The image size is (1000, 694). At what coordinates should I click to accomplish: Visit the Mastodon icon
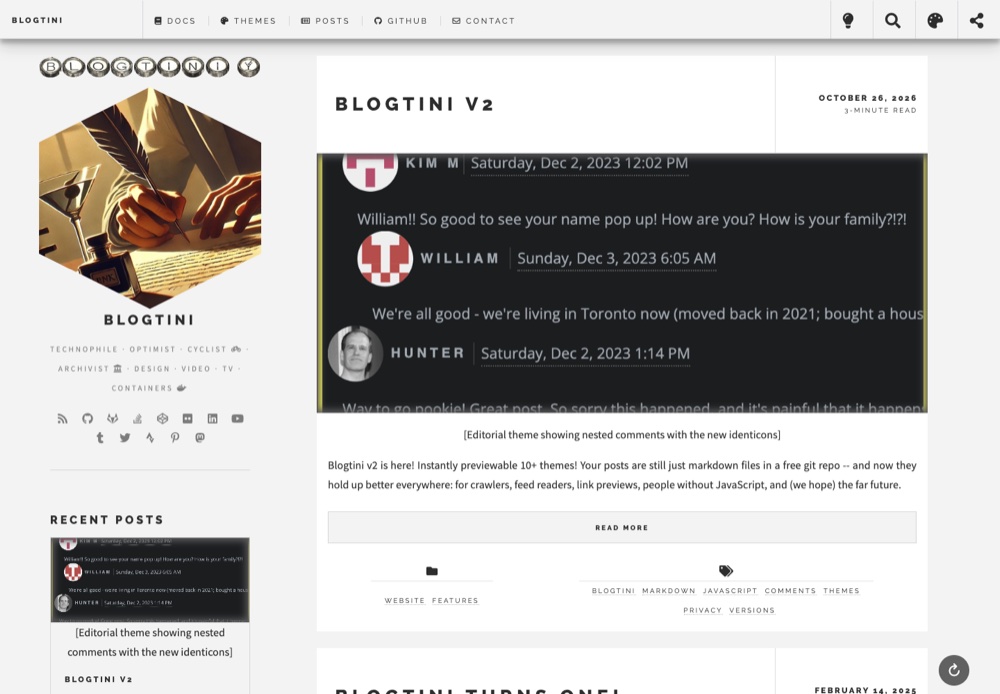coord(200,438)
